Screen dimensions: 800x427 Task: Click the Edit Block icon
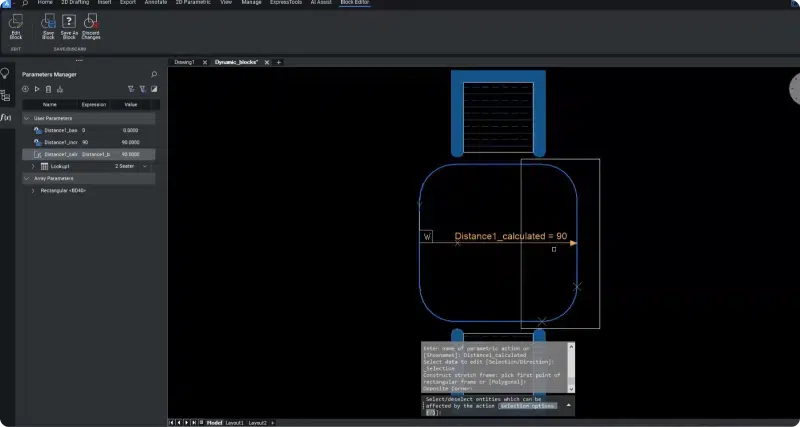pyautogui.click(x=16, y=22)
